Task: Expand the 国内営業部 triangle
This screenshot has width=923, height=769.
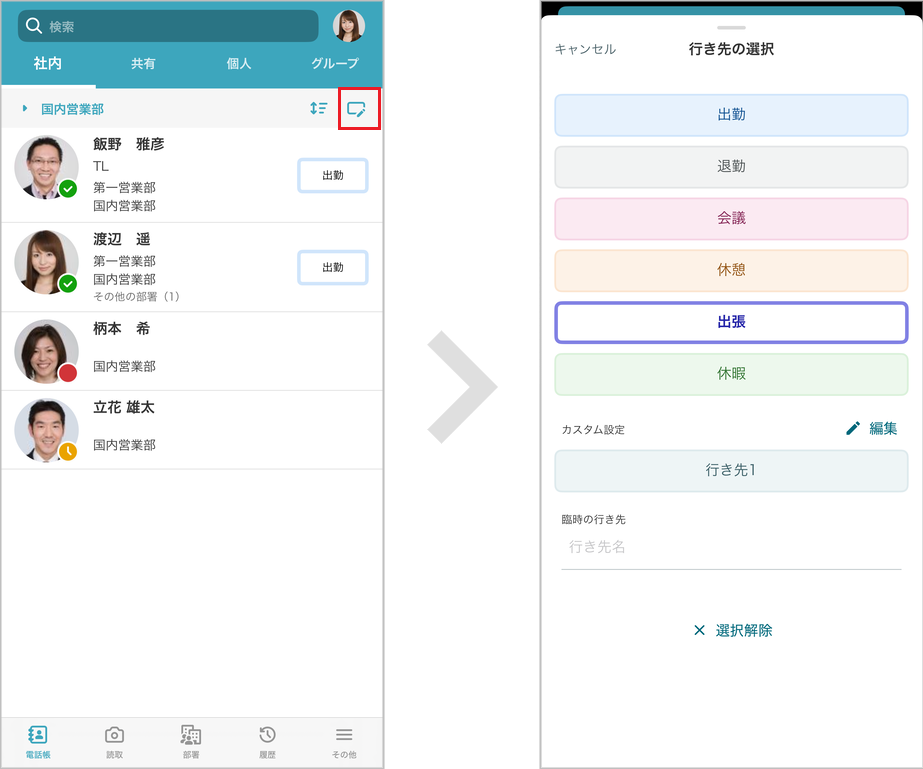Action: click(x=25, y=108)
